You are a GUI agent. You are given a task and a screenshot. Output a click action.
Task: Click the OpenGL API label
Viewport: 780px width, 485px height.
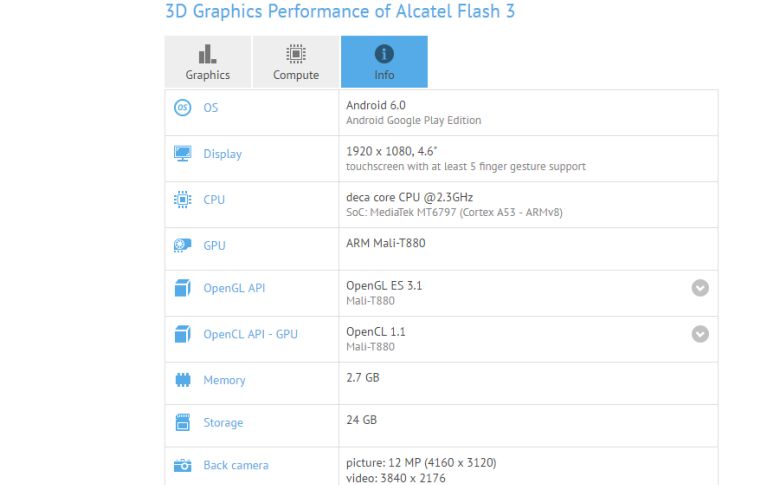pyautogui.click(x=234, y=288)
